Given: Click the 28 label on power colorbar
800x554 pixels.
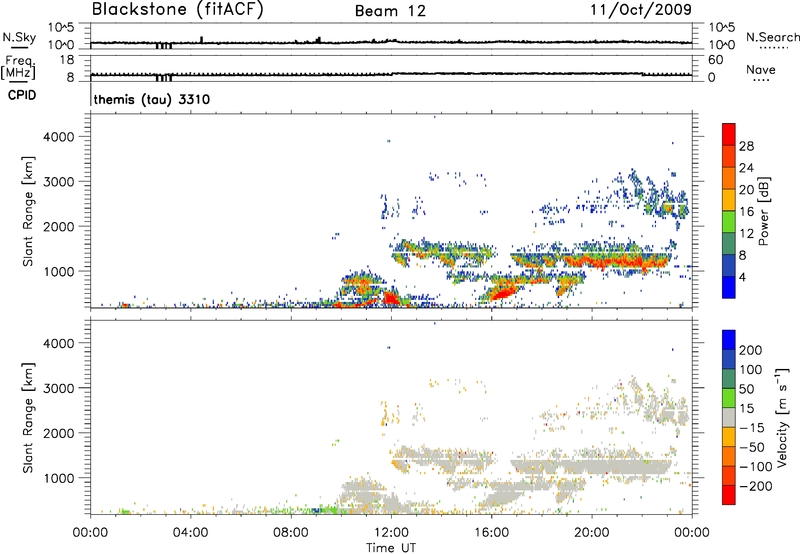Looking at the screenshot, I should point(746,146).
